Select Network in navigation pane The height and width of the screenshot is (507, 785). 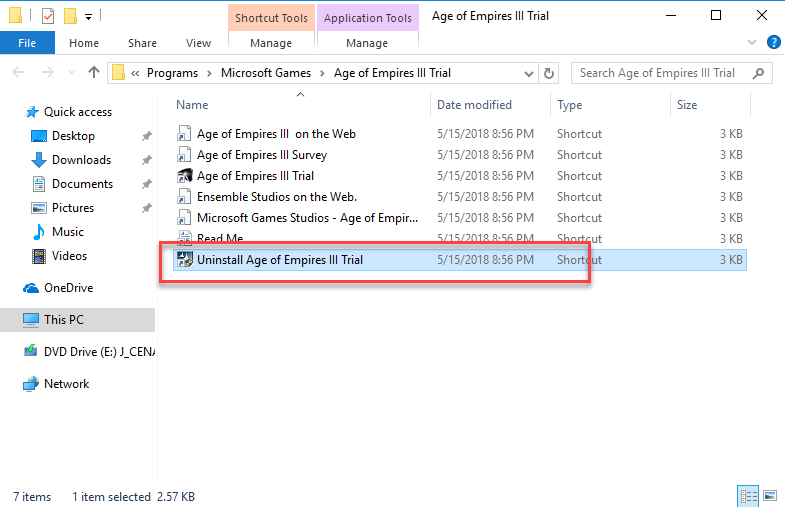67,384
